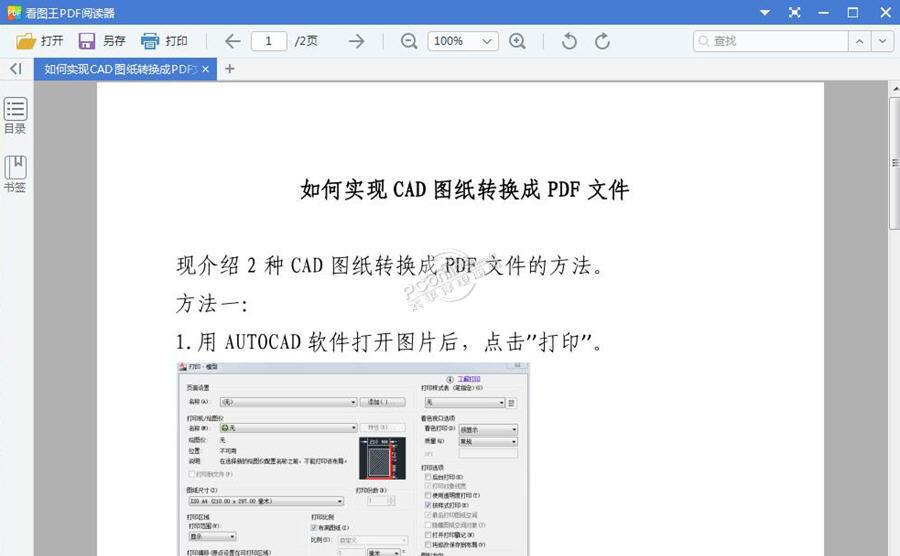This screenshot has width=900, height=556.
Task: Open a PDF file with 打开
Action: click(x=39, y=41)
